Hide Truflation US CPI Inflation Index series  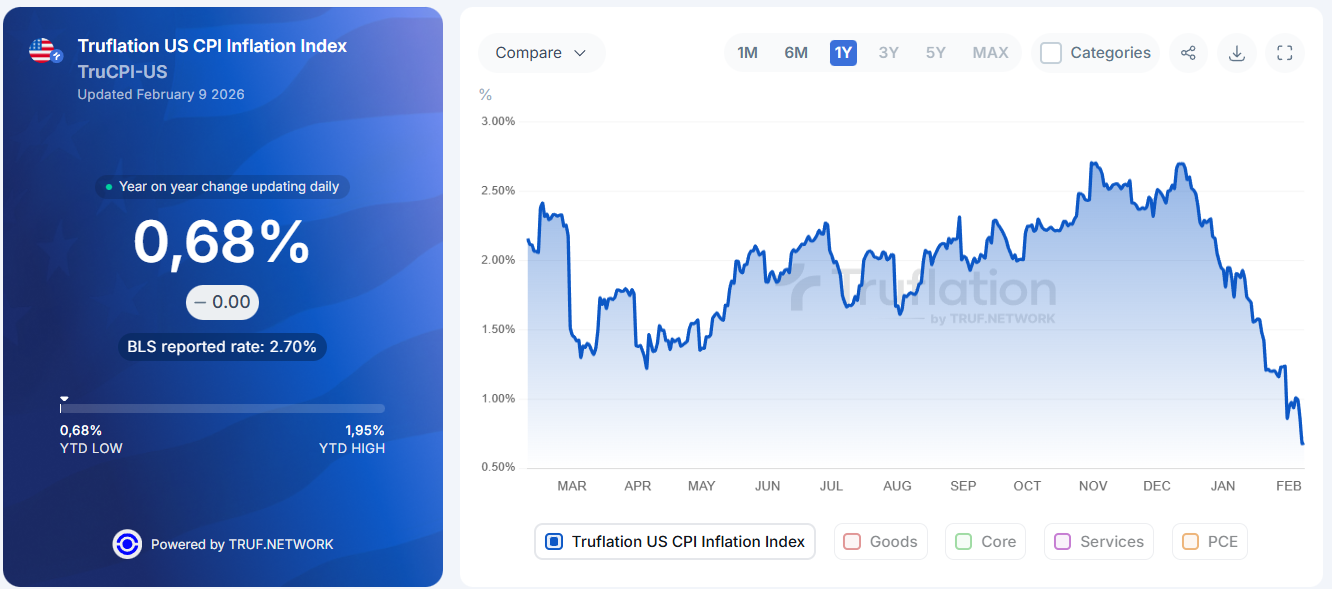(x=675, y=541)
